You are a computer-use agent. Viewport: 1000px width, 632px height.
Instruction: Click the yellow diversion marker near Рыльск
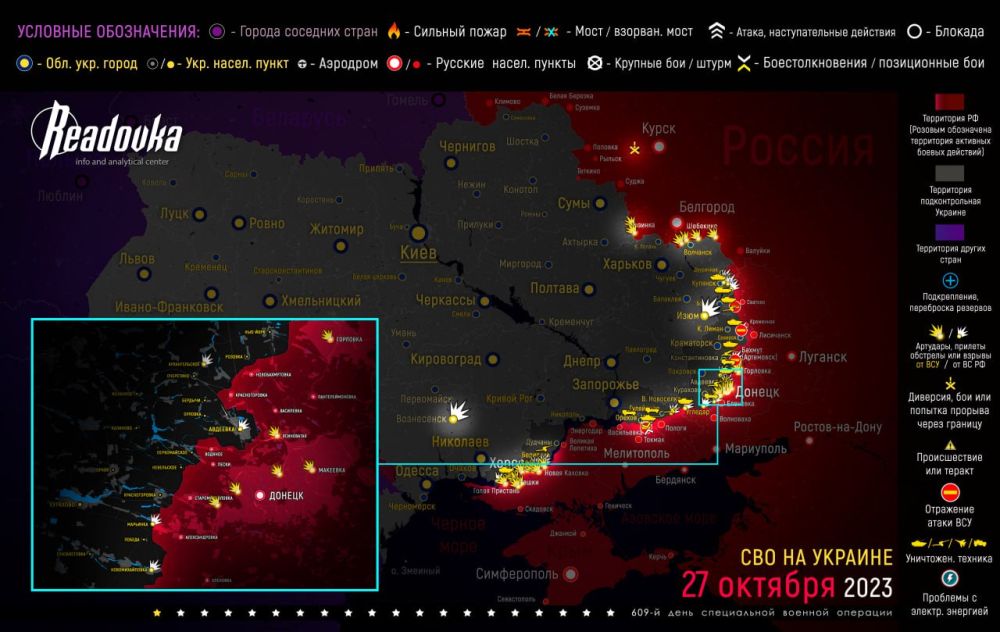[x=634, y=149]
